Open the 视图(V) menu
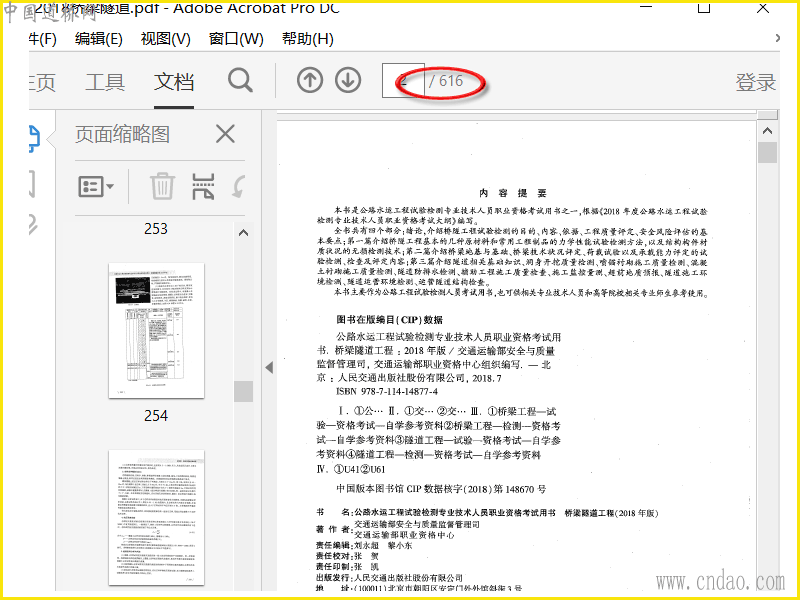This screenshot has width=800, height=600. pyautogui.click(x=166, y=39)
